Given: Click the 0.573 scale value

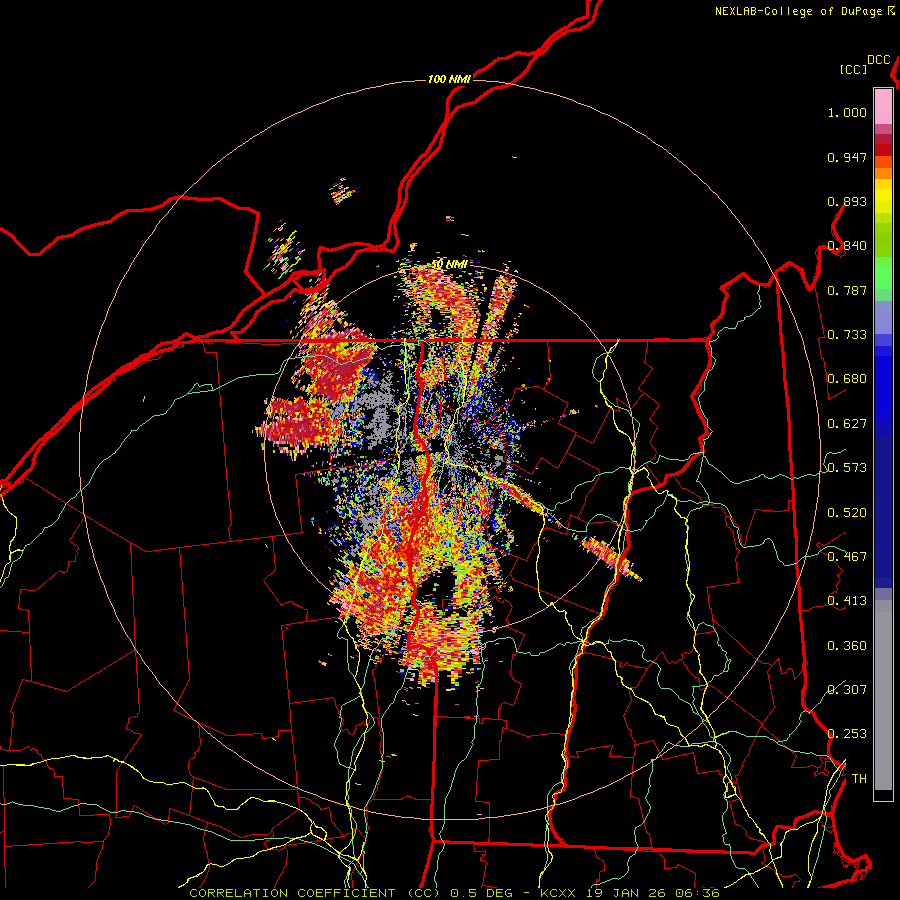Looking at the screenshot, I should click(x=847, y=467).
